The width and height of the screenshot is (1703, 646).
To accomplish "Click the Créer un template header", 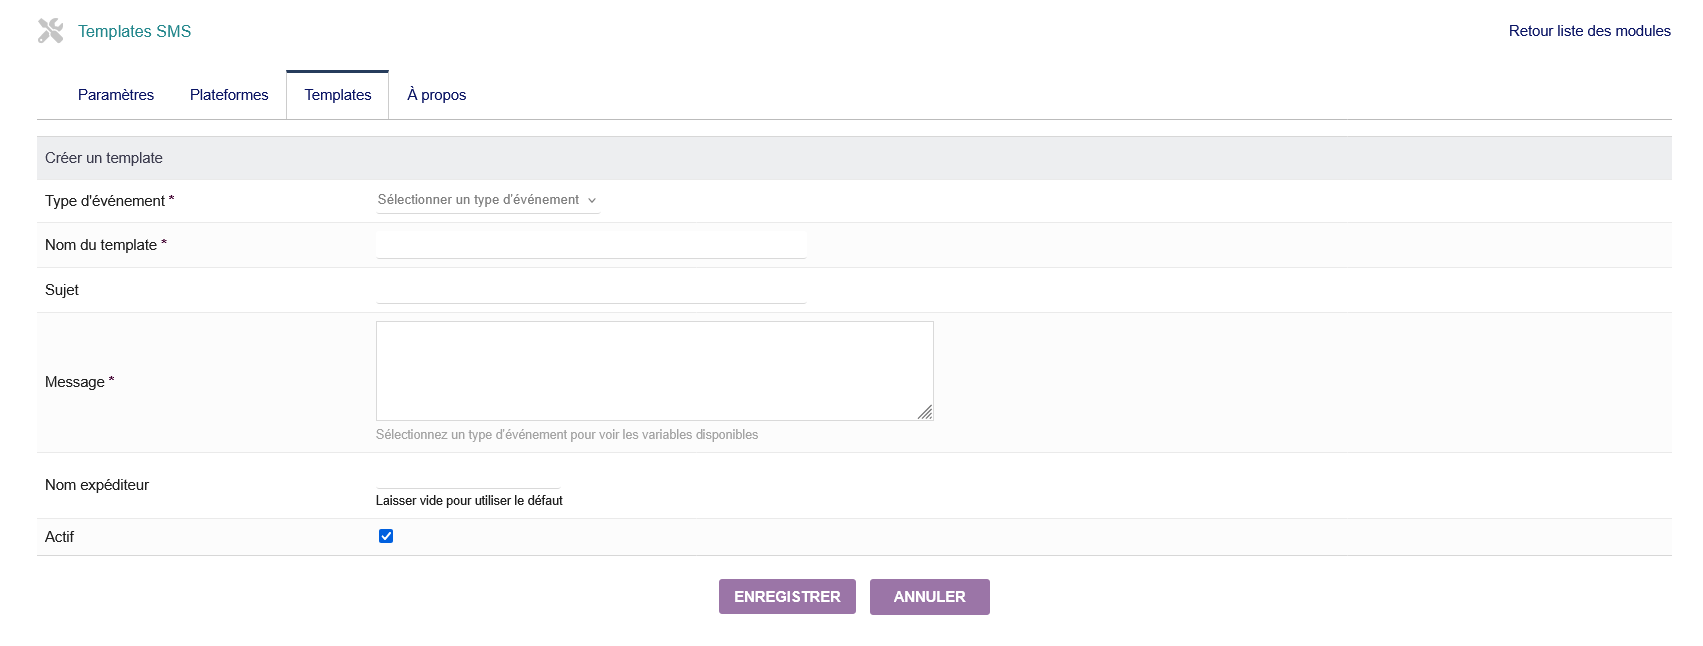I will 104,158.
